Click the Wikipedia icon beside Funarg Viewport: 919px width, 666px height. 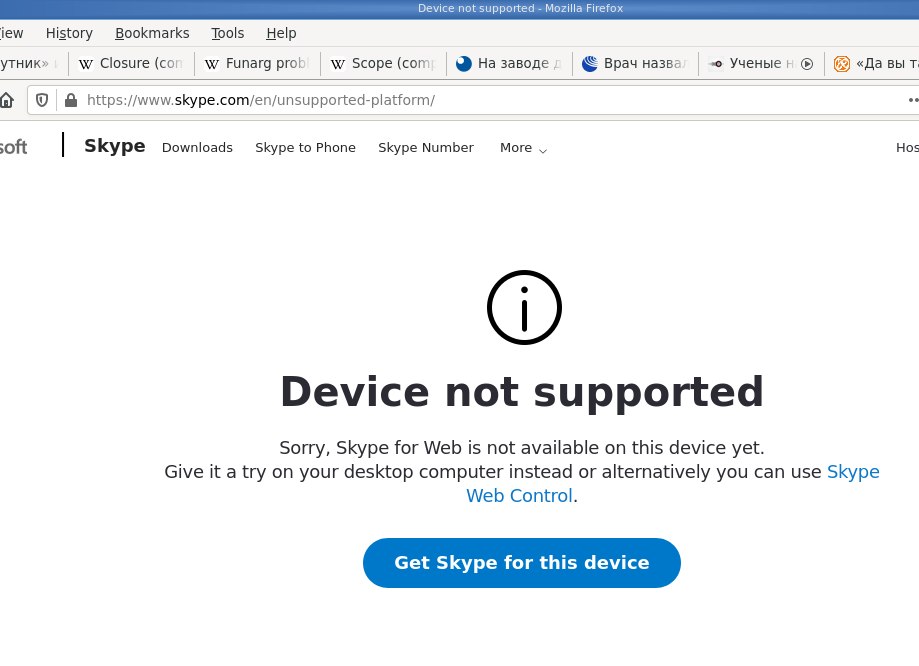point(212,64)
